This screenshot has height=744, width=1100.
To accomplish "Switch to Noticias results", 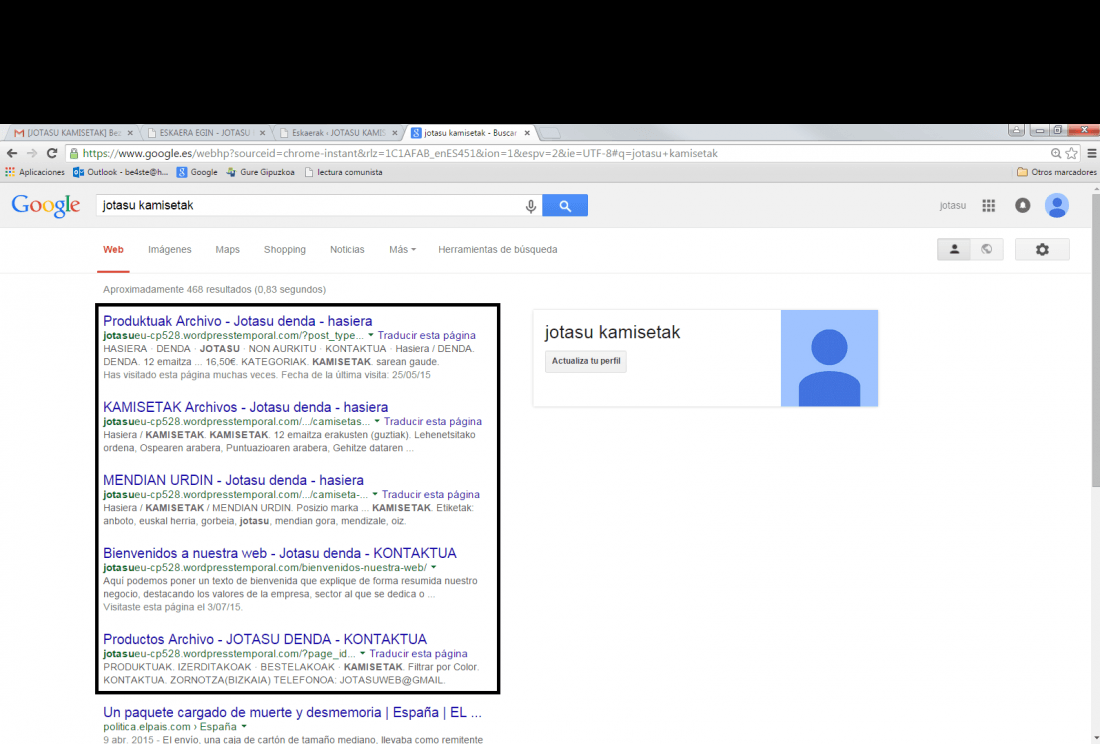I will coord(347,249).
